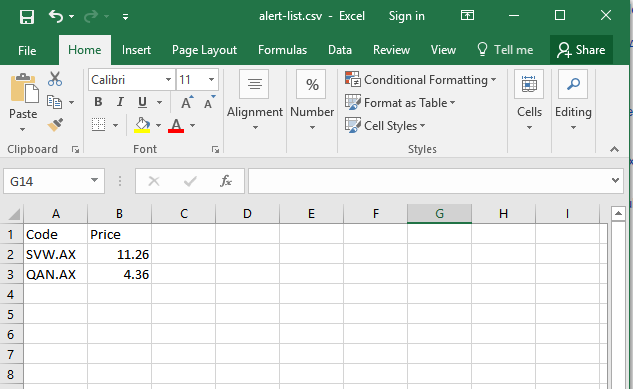Select cell B2 containing 11.26
This screenshot has height=389, width=633.
pos(119,254)
